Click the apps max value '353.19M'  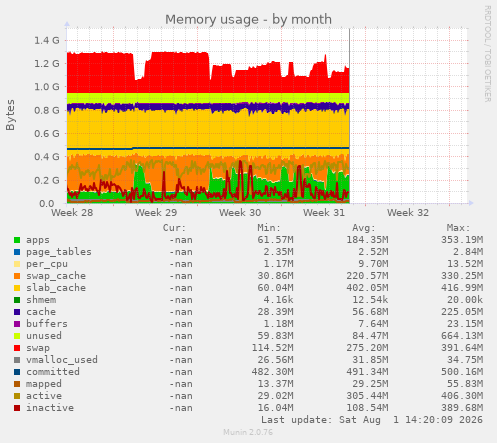[x=462, y=240]
